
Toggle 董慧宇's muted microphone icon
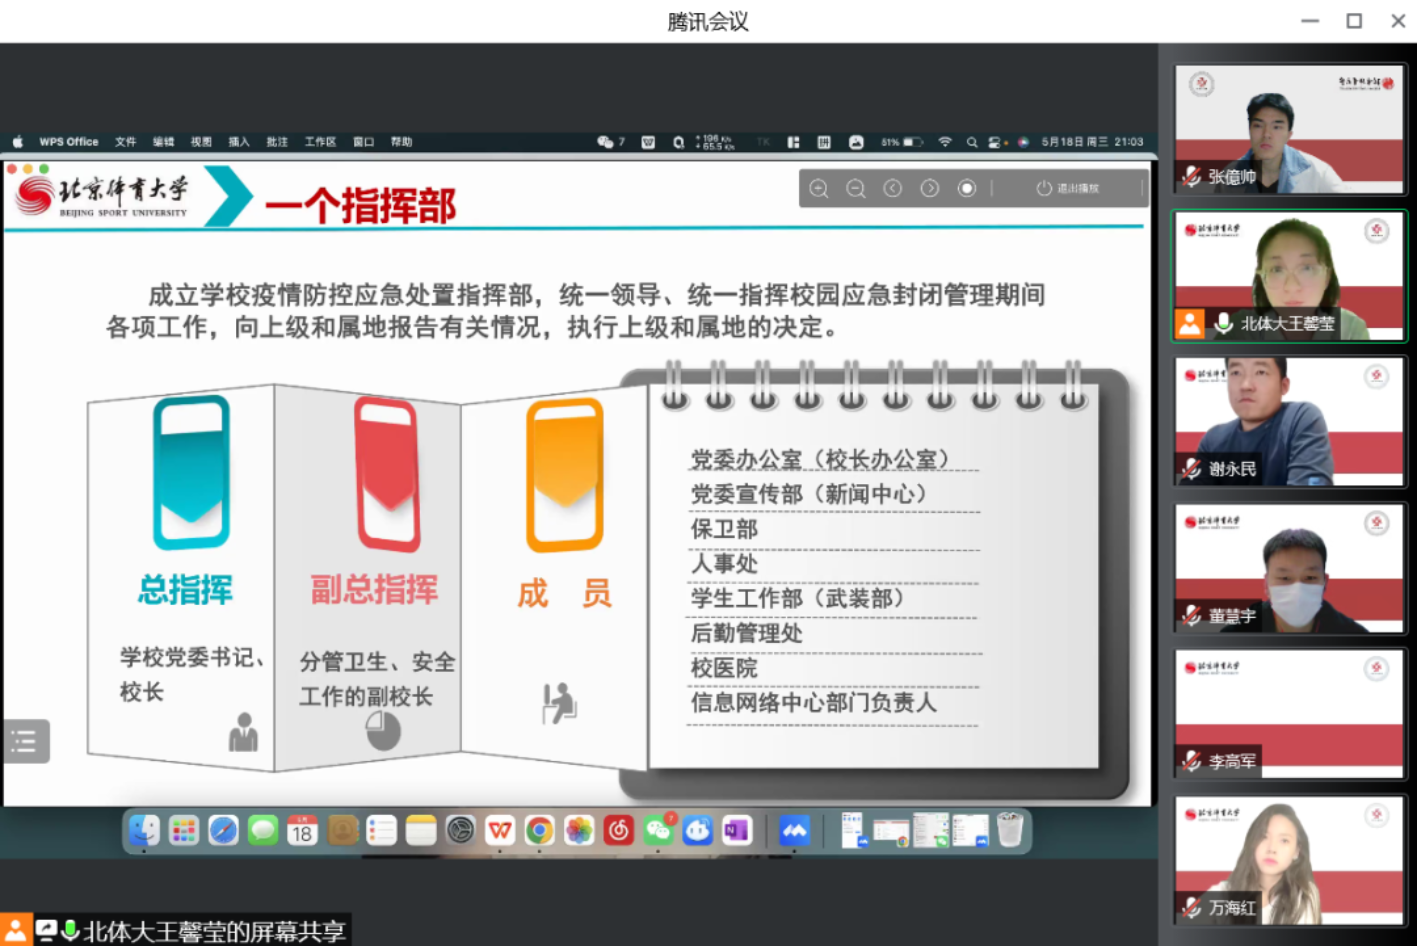pyautogui.click(x=1191, y=615)
